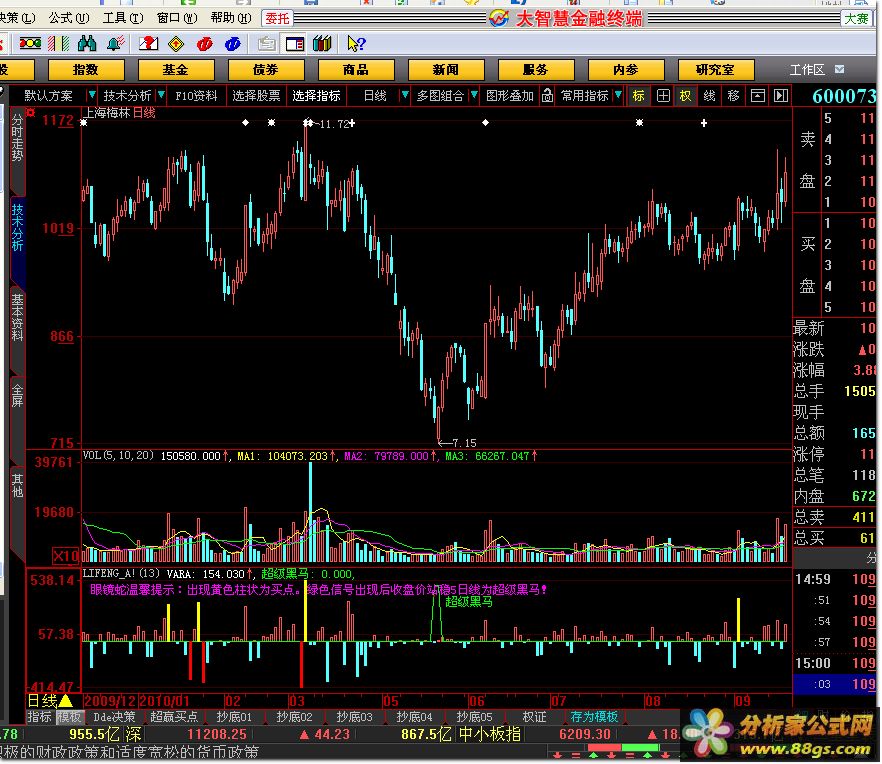The width and height of the screenshot is (882, 764).
Task: Switch to the 研究室 category tab
Action: tap(716, 70)
